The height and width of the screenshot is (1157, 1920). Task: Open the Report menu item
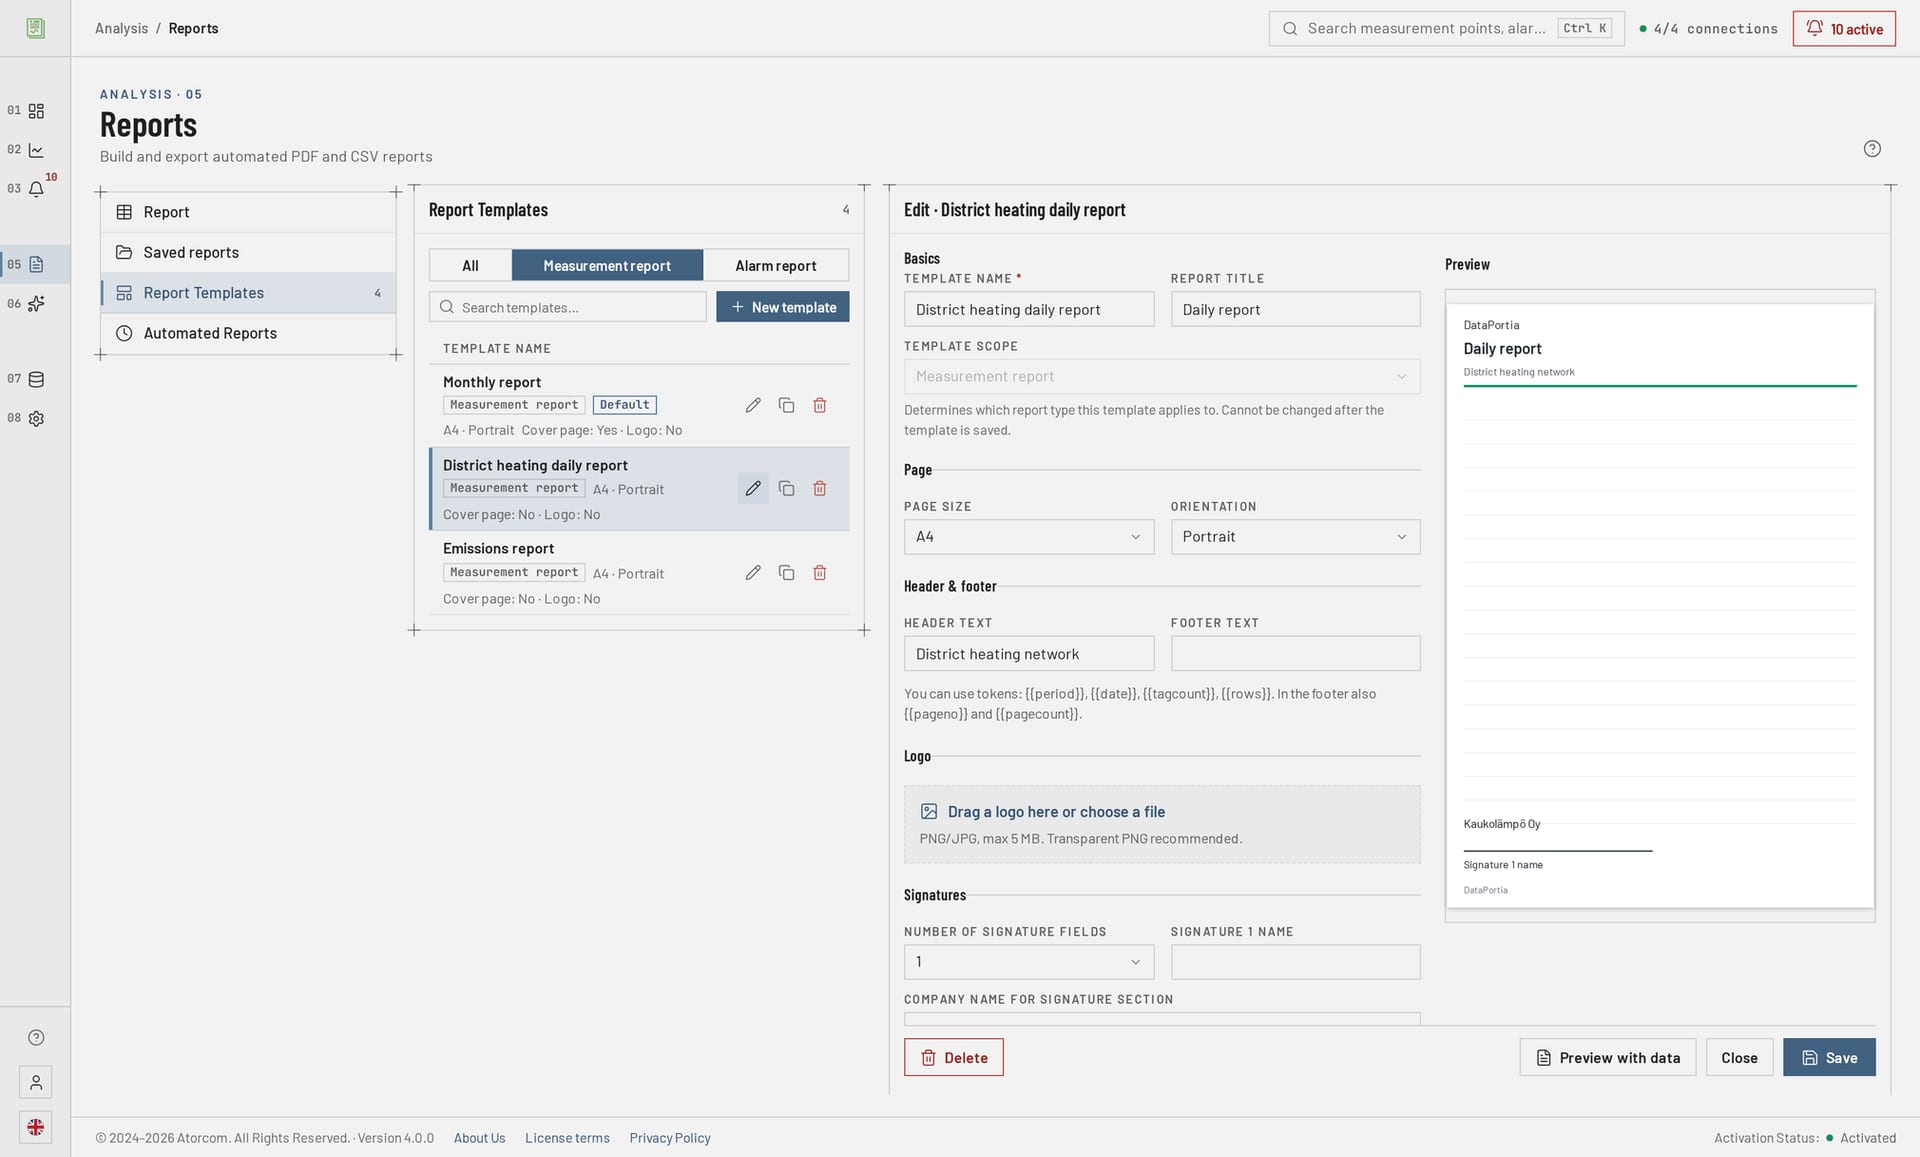coord(248,212)
